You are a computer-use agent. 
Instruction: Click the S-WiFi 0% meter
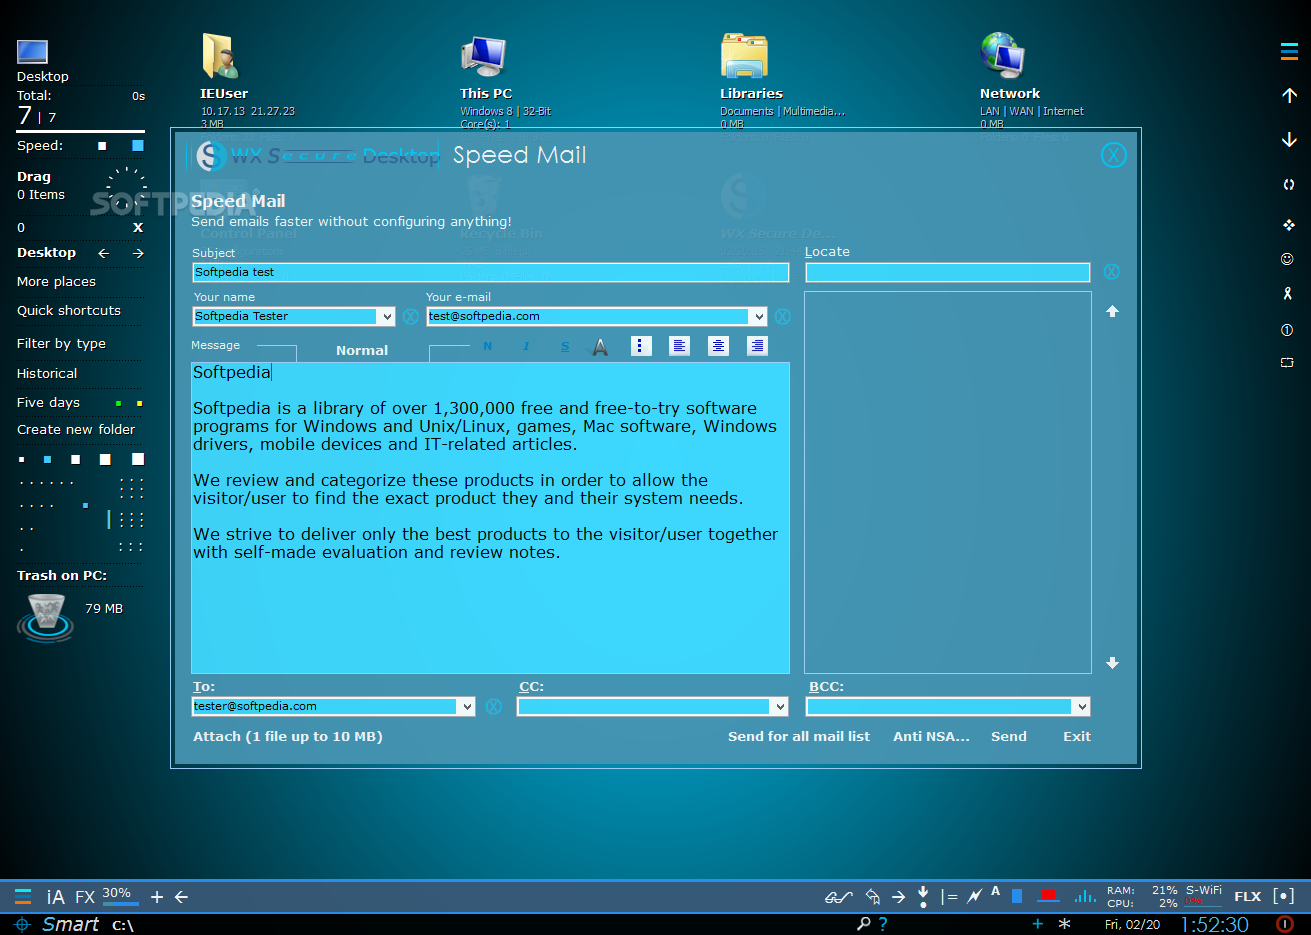click(x=1204, y=896)
